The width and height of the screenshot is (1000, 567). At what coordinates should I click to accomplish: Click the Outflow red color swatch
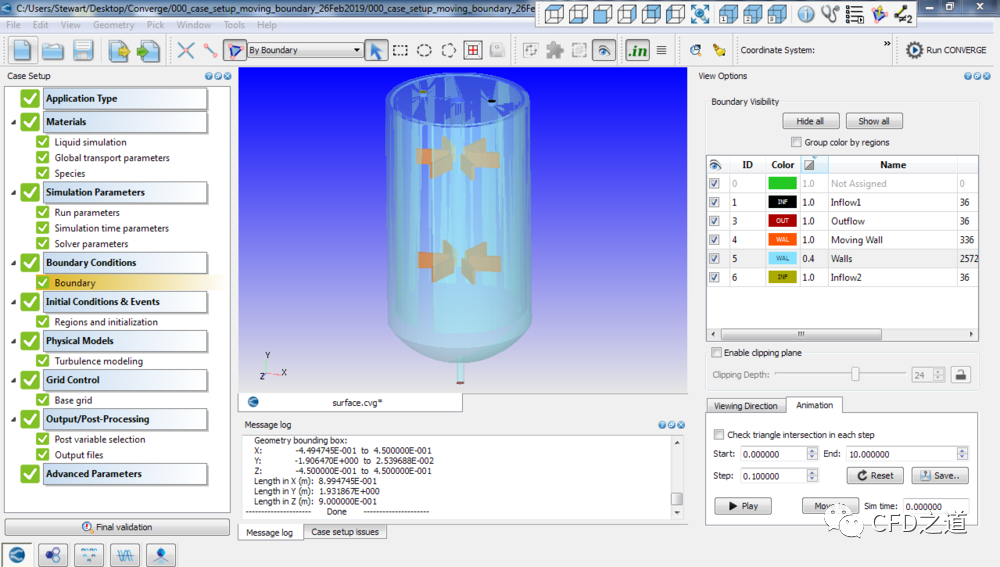pyautogui.click(x=782, y=221)
